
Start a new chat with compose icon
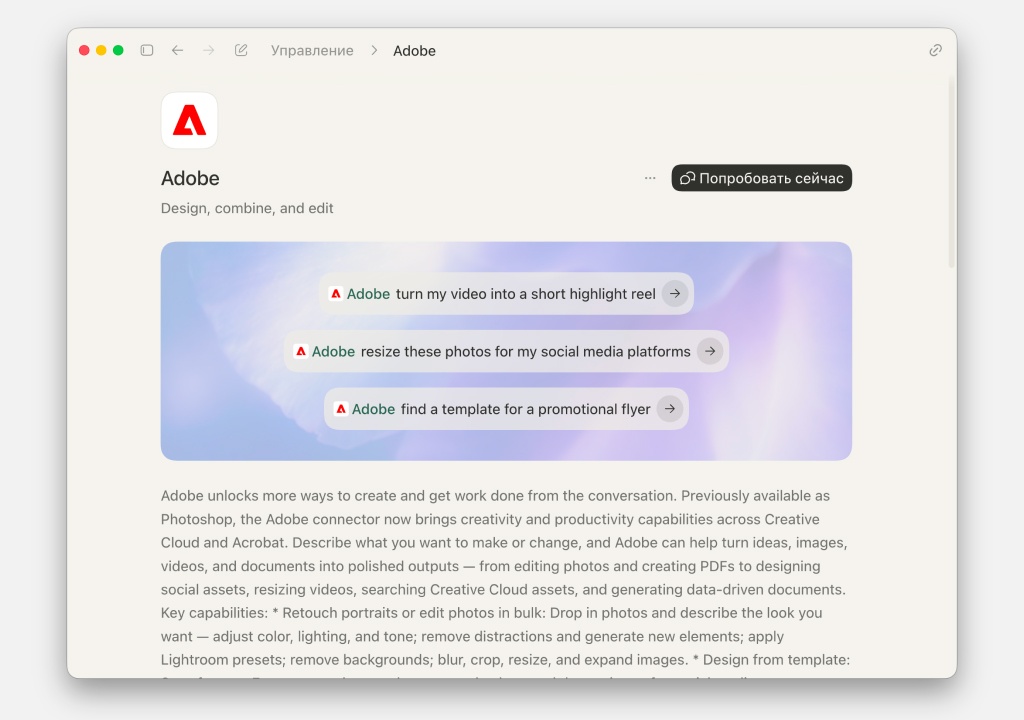click(x=241, y=50)
